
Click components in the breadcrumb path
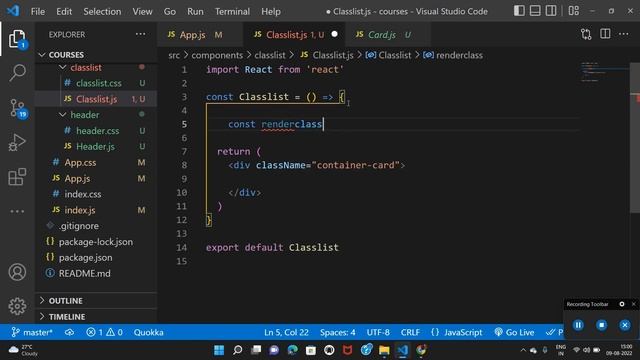pyautogui.click(x=217, y=55)
